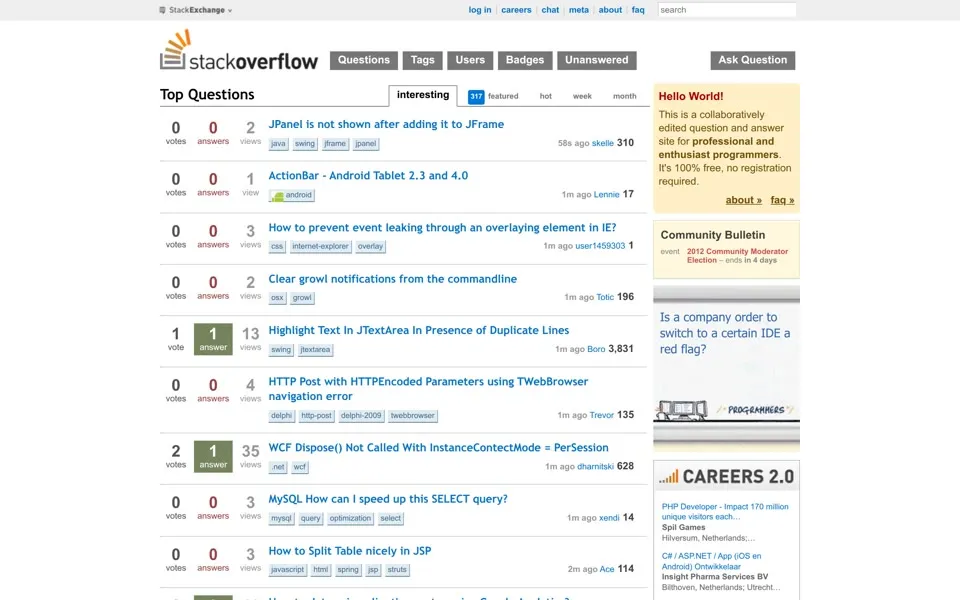Open the Questions nav tab

(364, 60)
